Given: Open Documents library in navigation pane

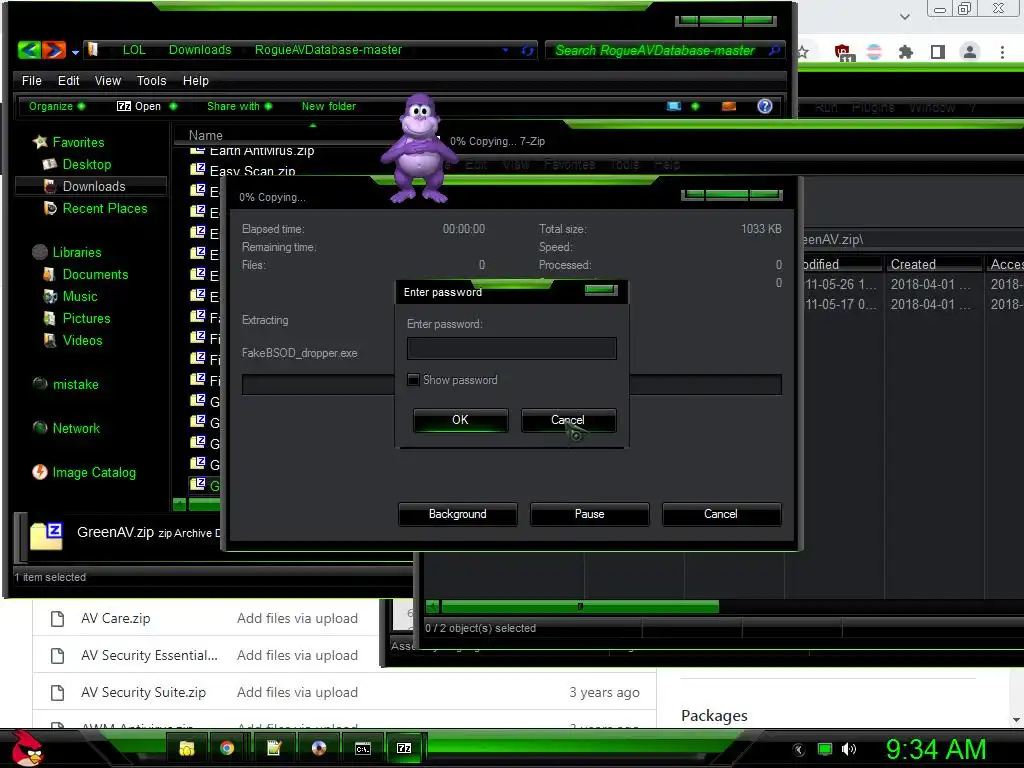Looking at the screenshot, I should pyautogui.click(x=95, y=274).
